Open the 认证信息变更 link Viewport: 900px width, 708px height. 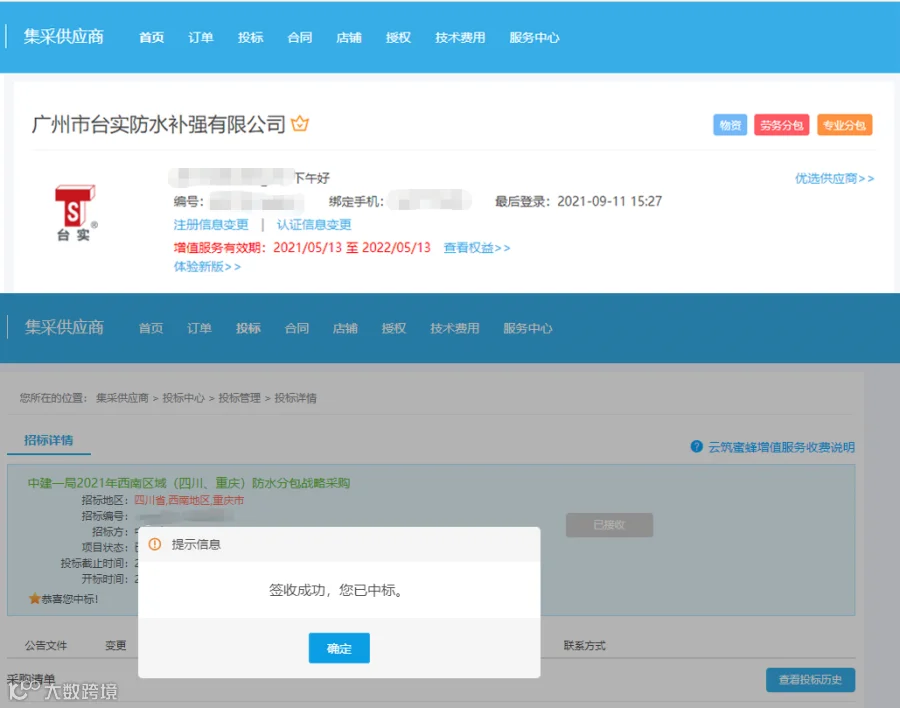click(314, 225)
